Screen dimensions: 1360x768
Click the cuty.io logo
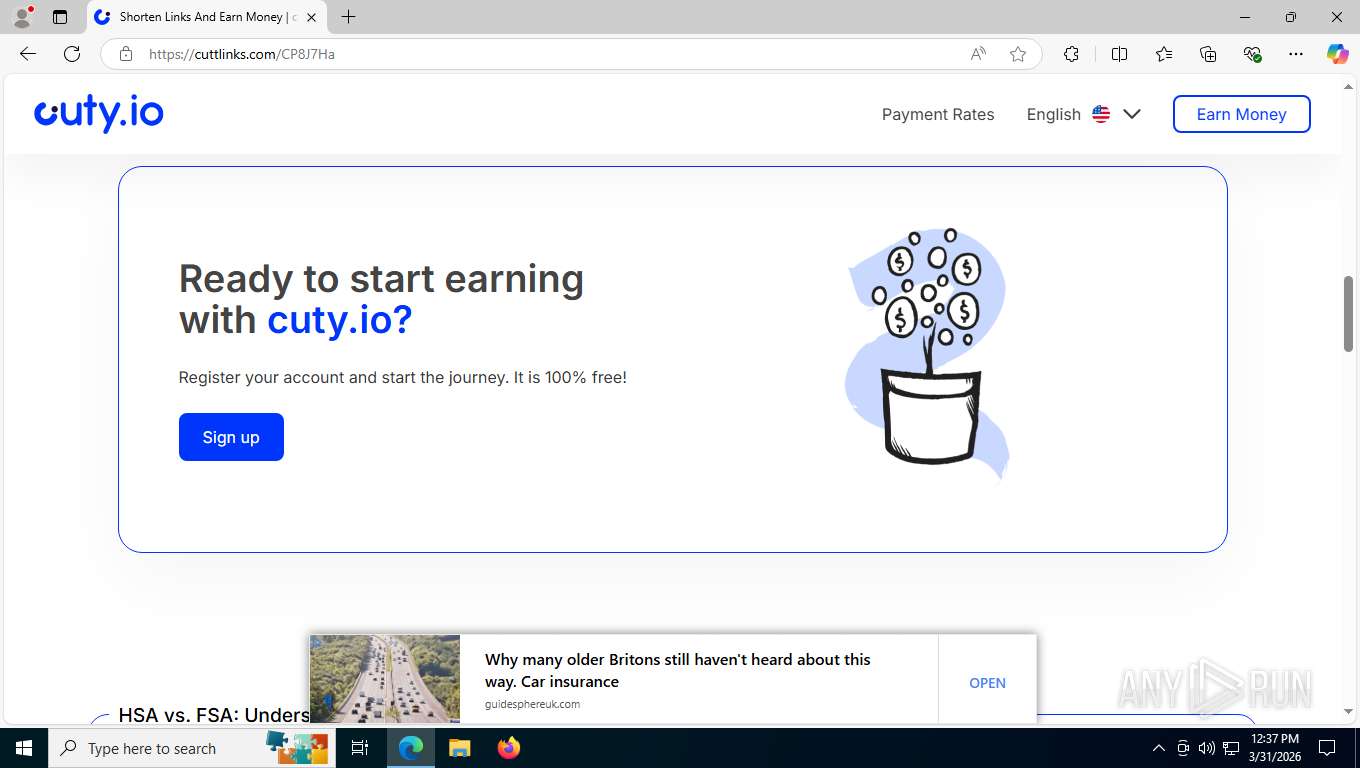tap(99, 113)
